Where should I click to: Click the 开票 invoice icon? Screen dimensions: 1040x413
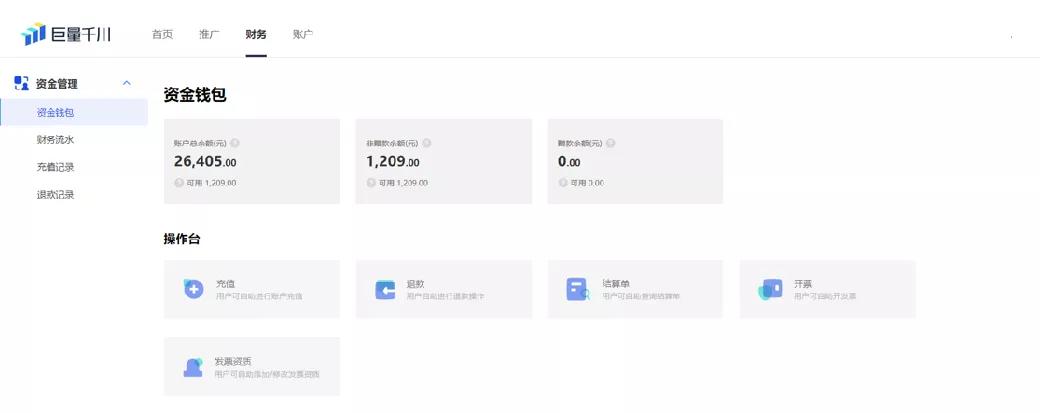pyautogui.click(x=770, y=289)
